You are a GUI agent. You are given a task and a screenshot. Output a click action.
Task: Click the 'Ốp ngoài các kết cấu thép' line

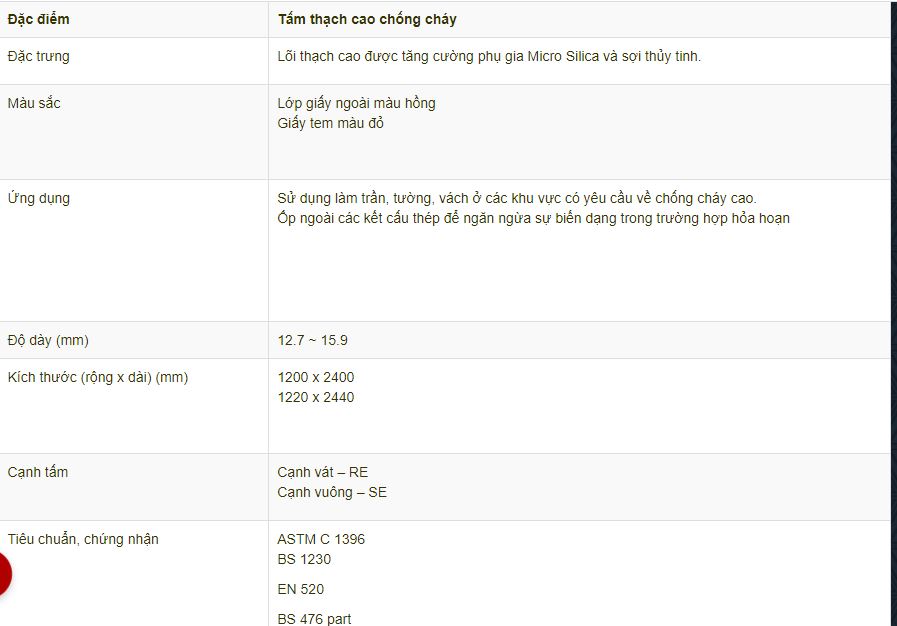pos(533,218)
